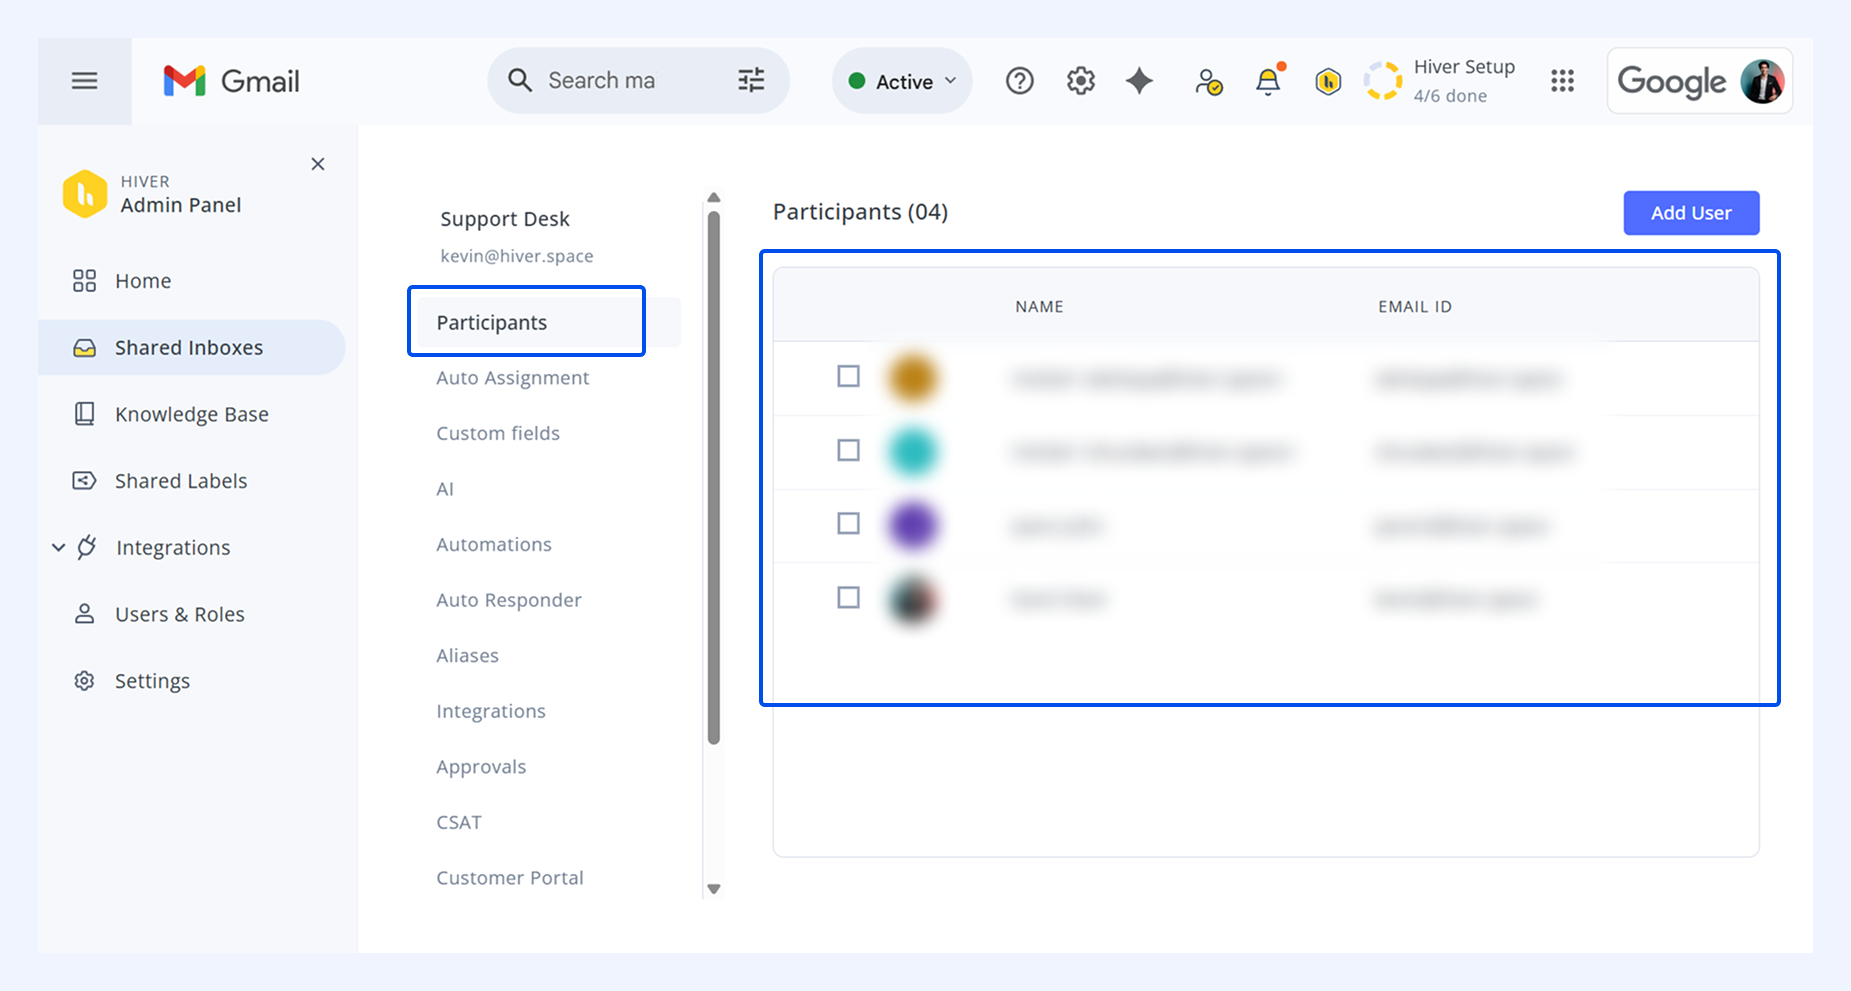The width and height of the screenshot is (1851, 991).
Task: Open Custom fields settings
Action: click(x=498, y=433)
